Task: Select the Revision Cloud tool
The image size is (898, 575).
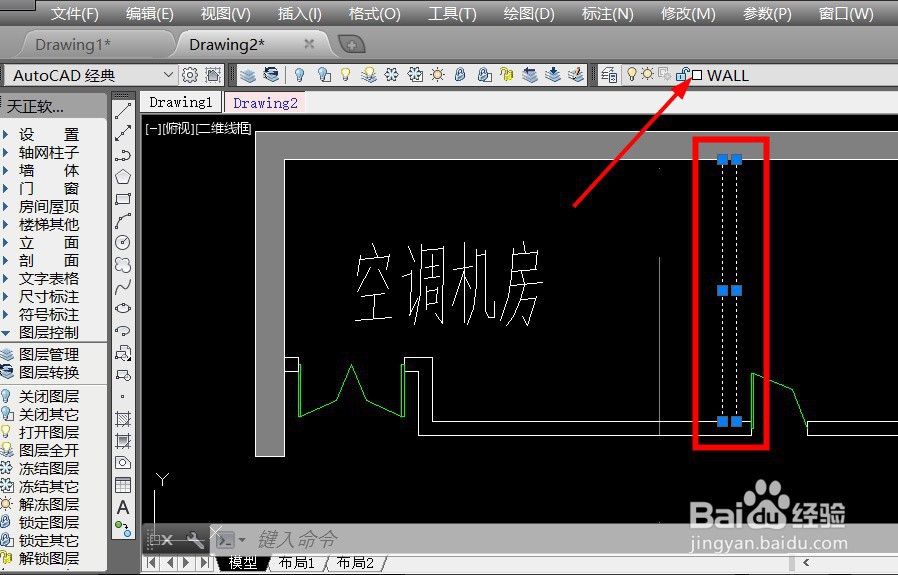Action: tap(123, 265)
